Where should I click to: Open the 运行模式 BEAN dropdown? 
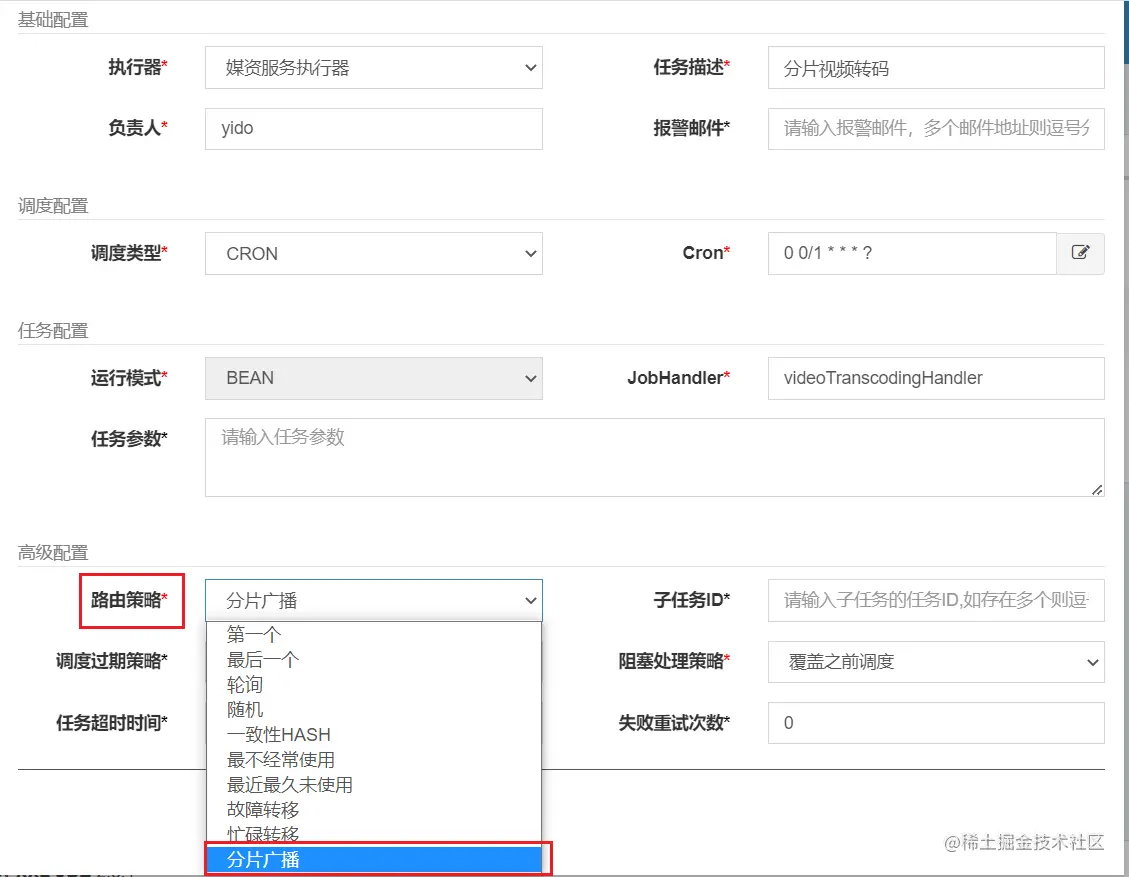point(374,378)
